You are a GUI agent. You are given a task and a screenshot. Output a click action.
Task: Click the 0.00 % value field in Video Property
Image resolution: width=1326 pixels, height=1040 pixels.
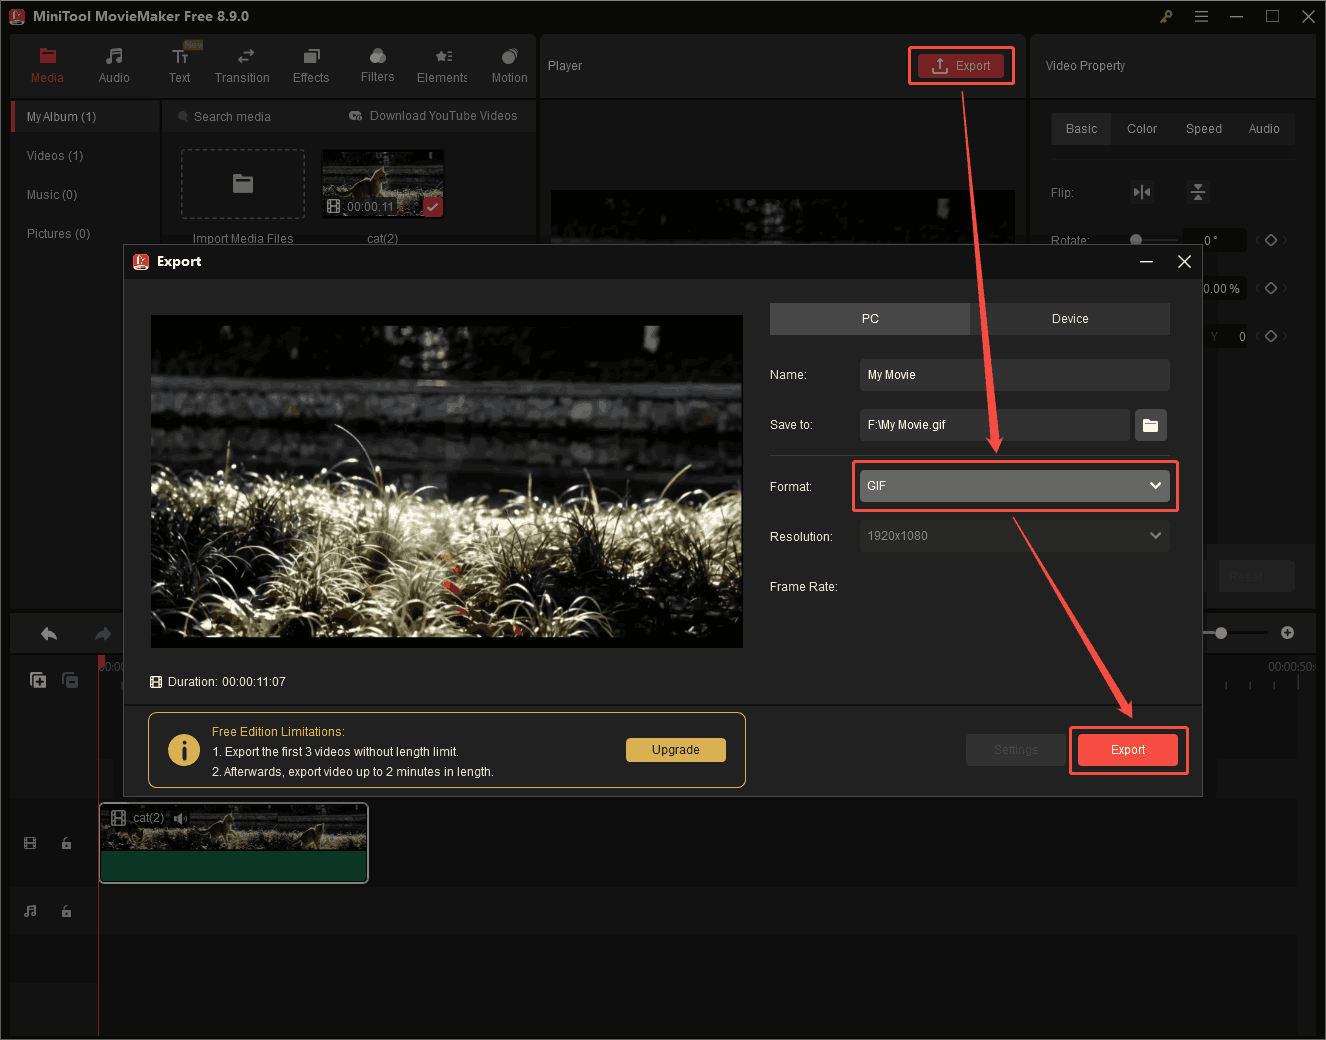click(x=1222, y=288)
